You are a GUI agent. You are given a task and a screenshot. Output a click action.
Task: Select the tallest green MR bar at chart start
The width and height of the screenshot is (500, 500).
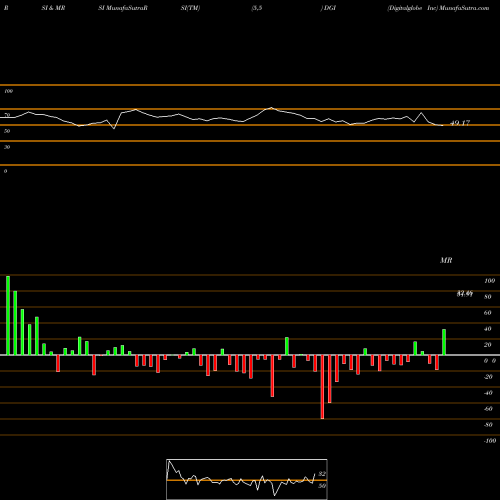pos(8,315)
